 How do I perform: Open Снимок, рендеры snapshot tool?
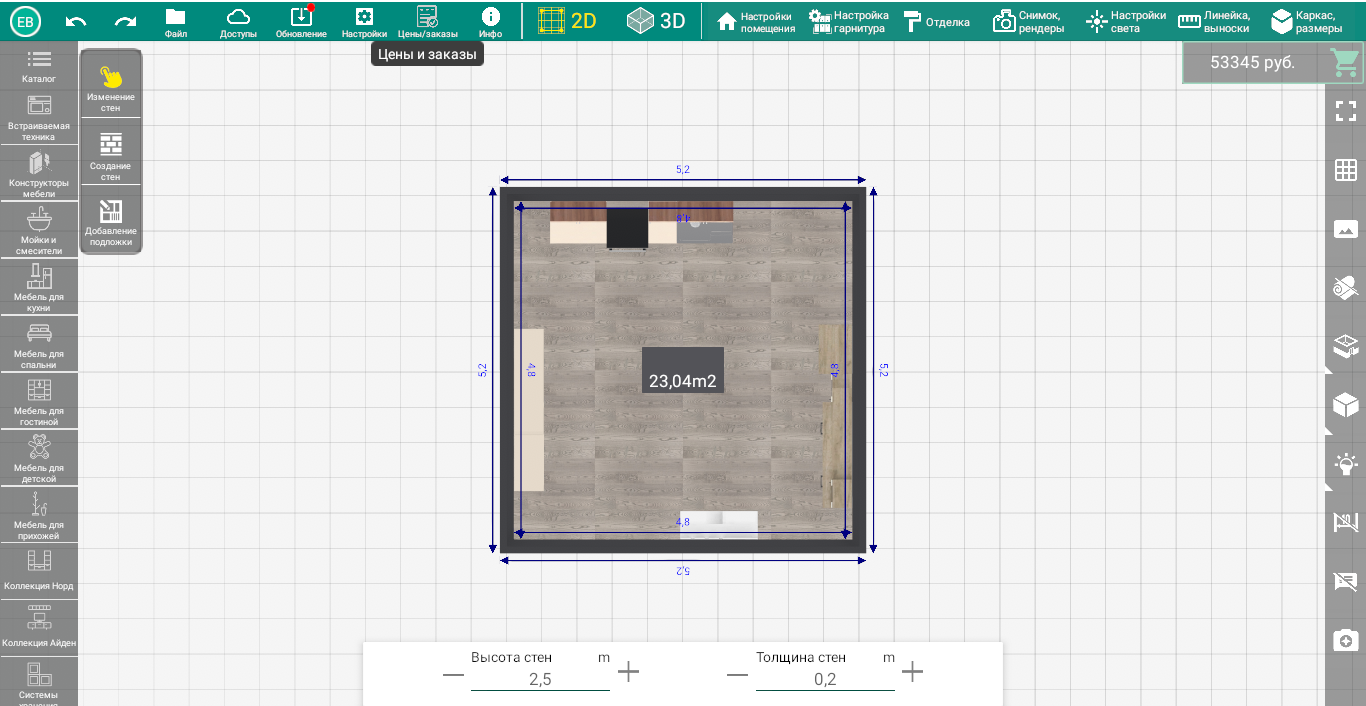coord(1029,21)
